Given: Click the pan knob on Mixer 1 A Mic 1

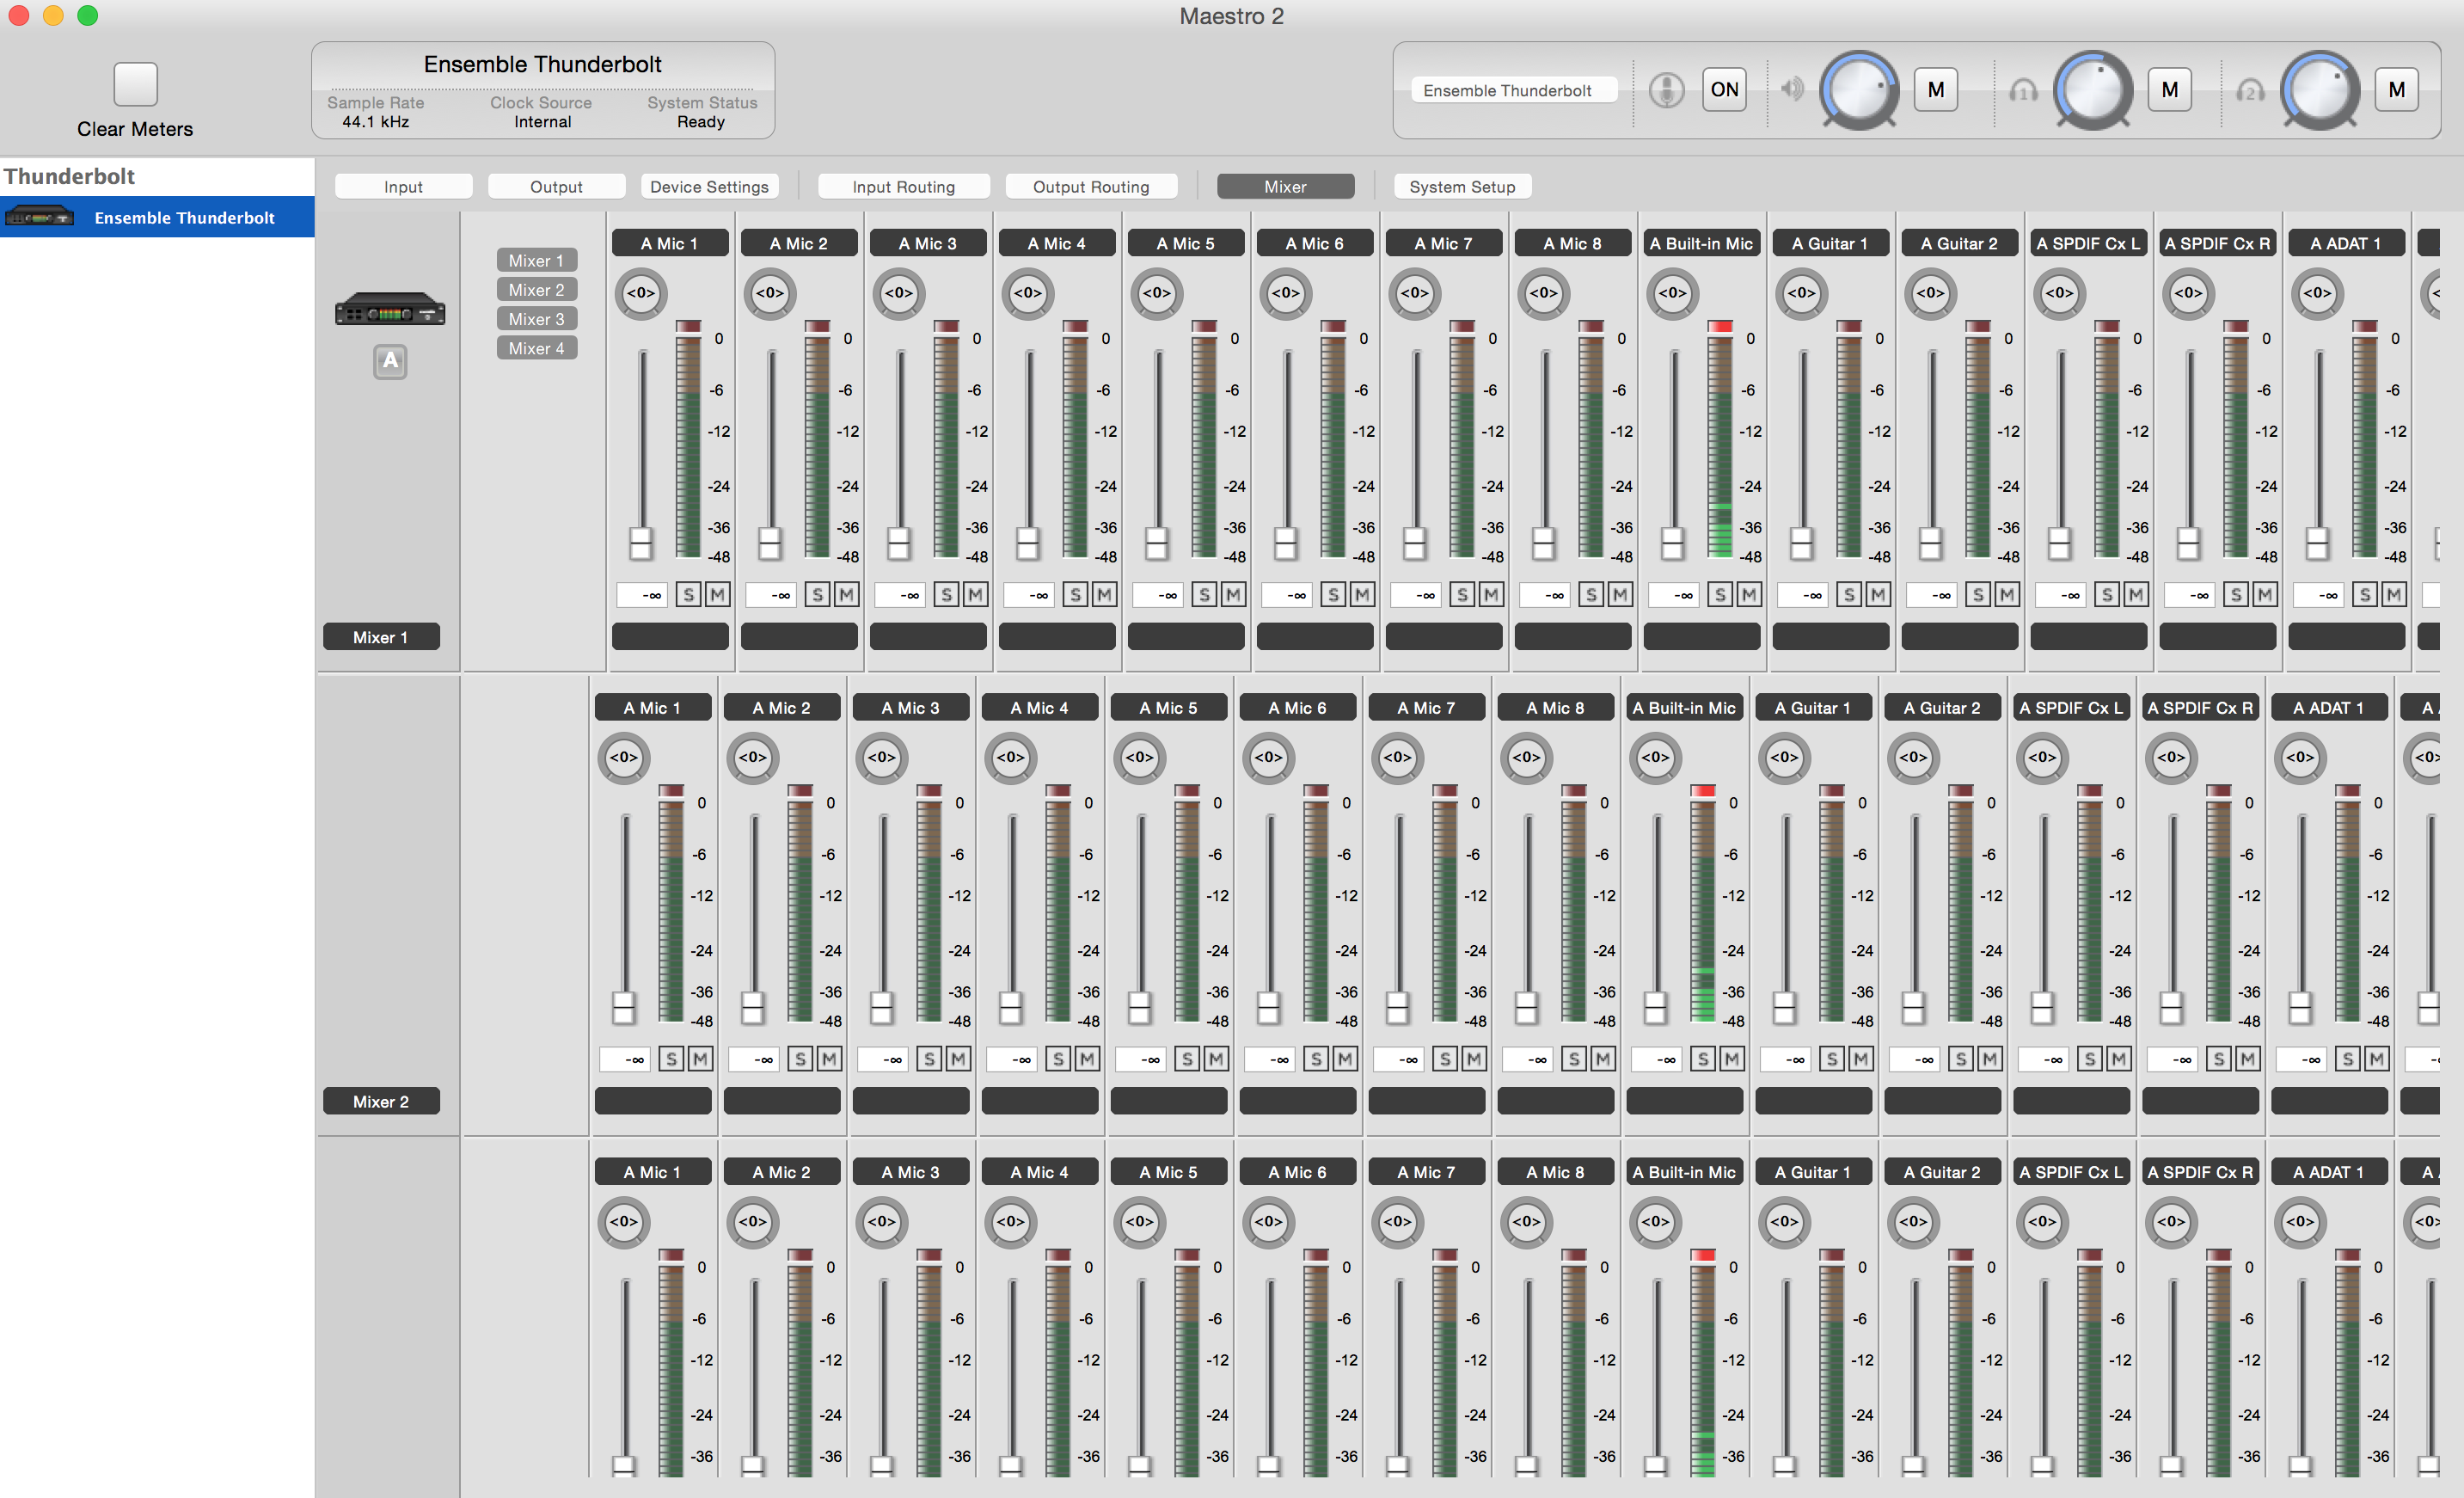Looking at the screenshot, I should 640,293.
